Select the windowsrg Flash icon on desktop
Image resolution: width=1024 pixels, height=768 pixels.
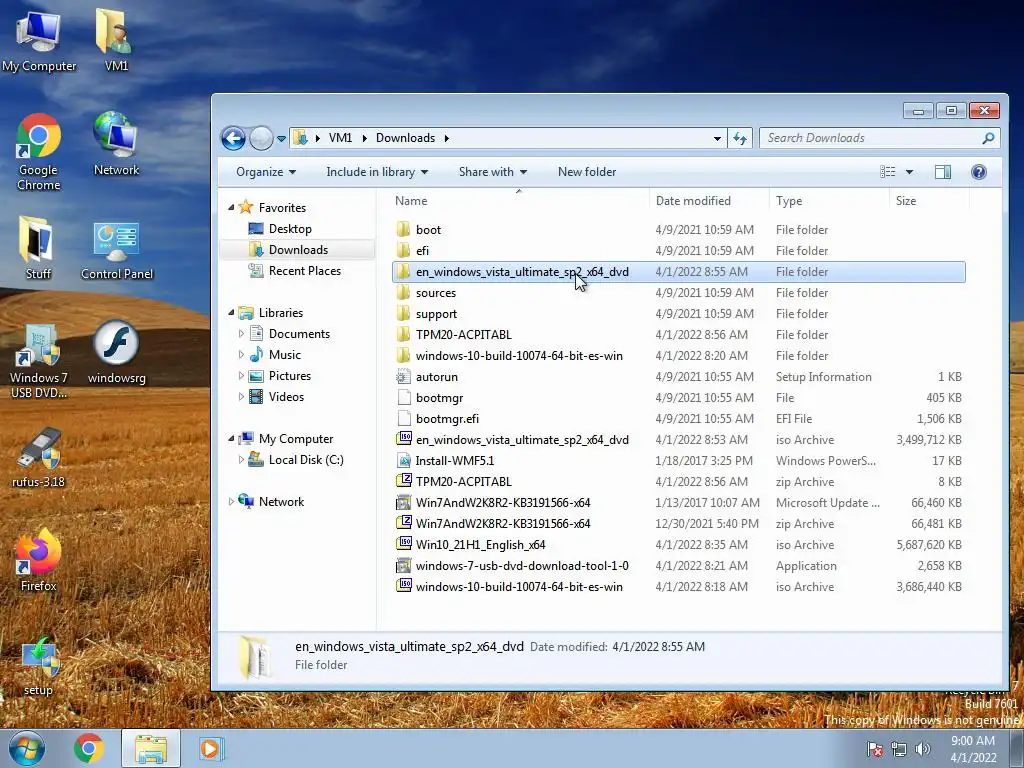[116, 353]
